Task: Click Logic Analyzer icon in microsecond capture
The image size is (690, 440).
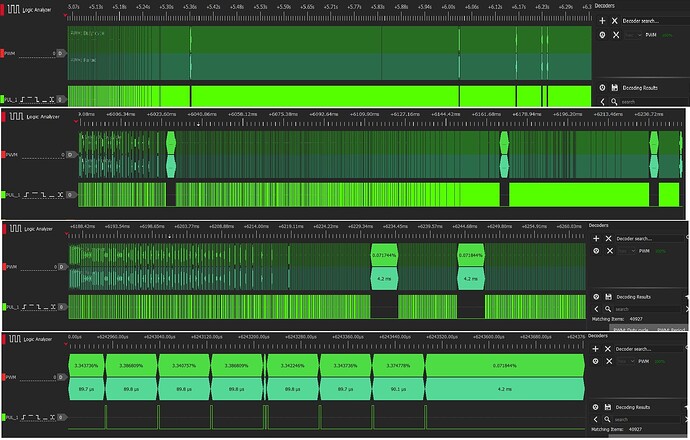Action: 15,339
